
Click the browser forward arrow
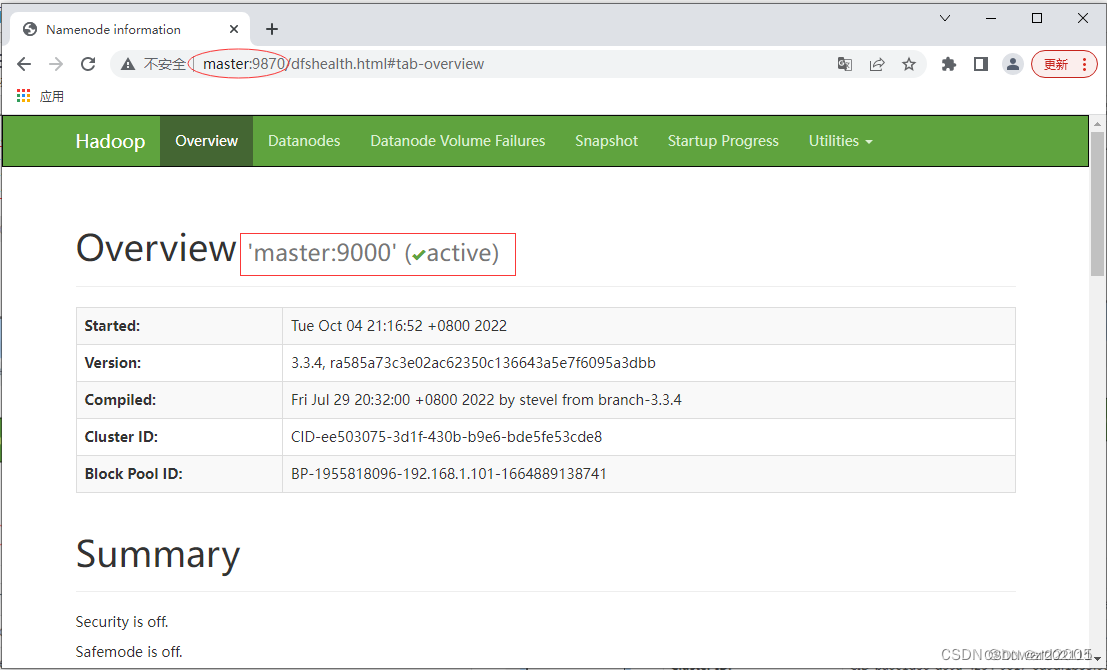(x=56, y=64)
